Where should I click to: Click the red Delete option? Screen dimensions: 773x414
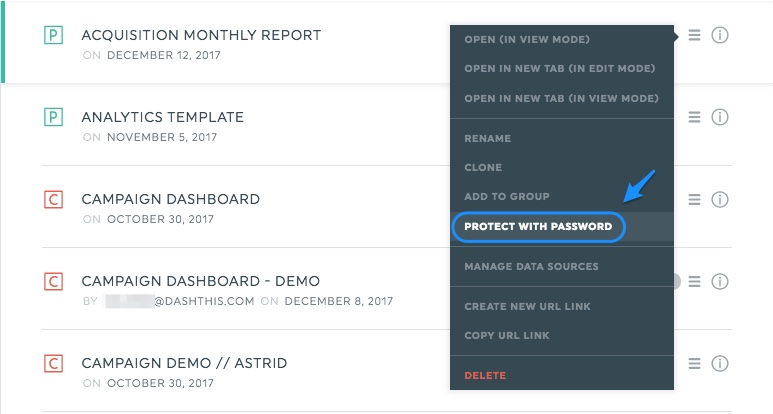[x=485, y=376]
